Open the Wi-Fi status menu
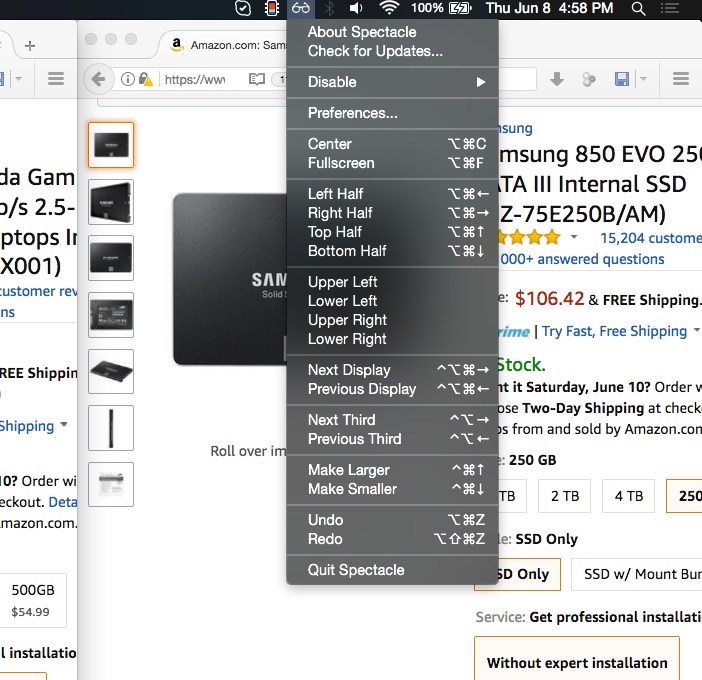The width and height of the screenshot is (702, 680). coord(389,8)
